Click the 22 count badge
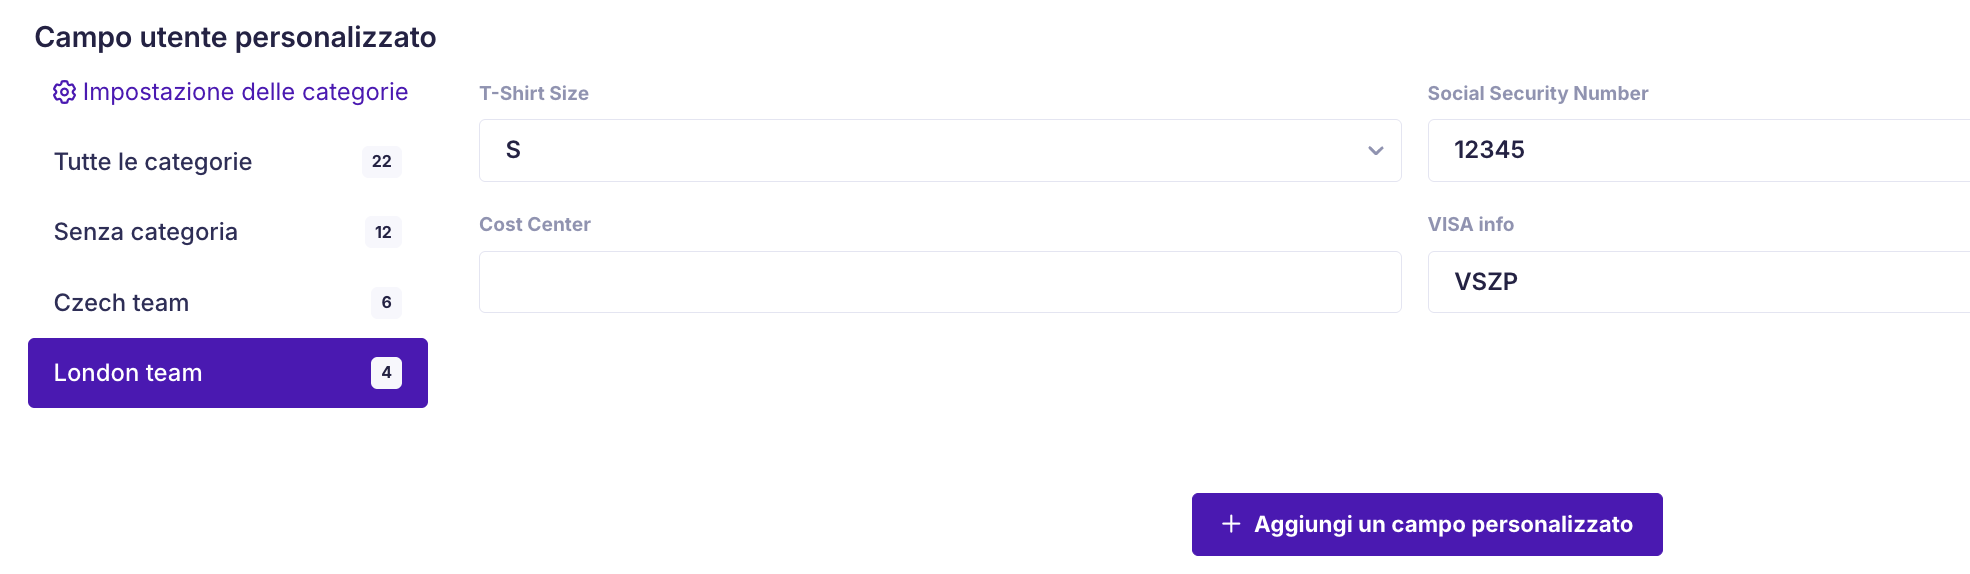Screen dimensions: 1970x574 coord(382,162)
